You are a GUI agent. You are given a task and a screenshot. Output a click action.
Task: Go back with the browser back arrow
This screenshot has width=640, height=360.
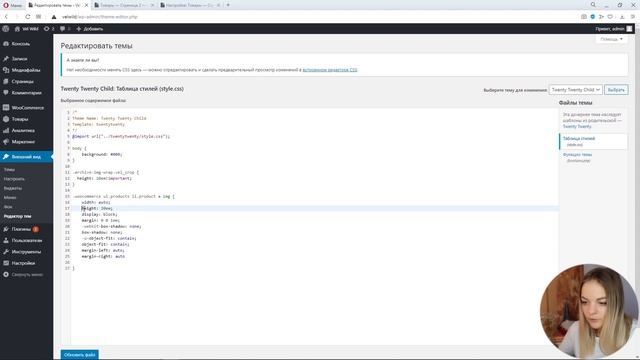pyautogui.click(x=6, y=17)
